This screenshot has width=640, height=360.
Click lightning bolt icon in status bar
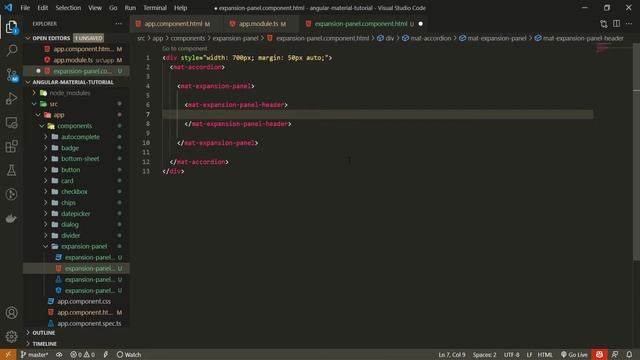pyautogui.click(x=106, y=354)
